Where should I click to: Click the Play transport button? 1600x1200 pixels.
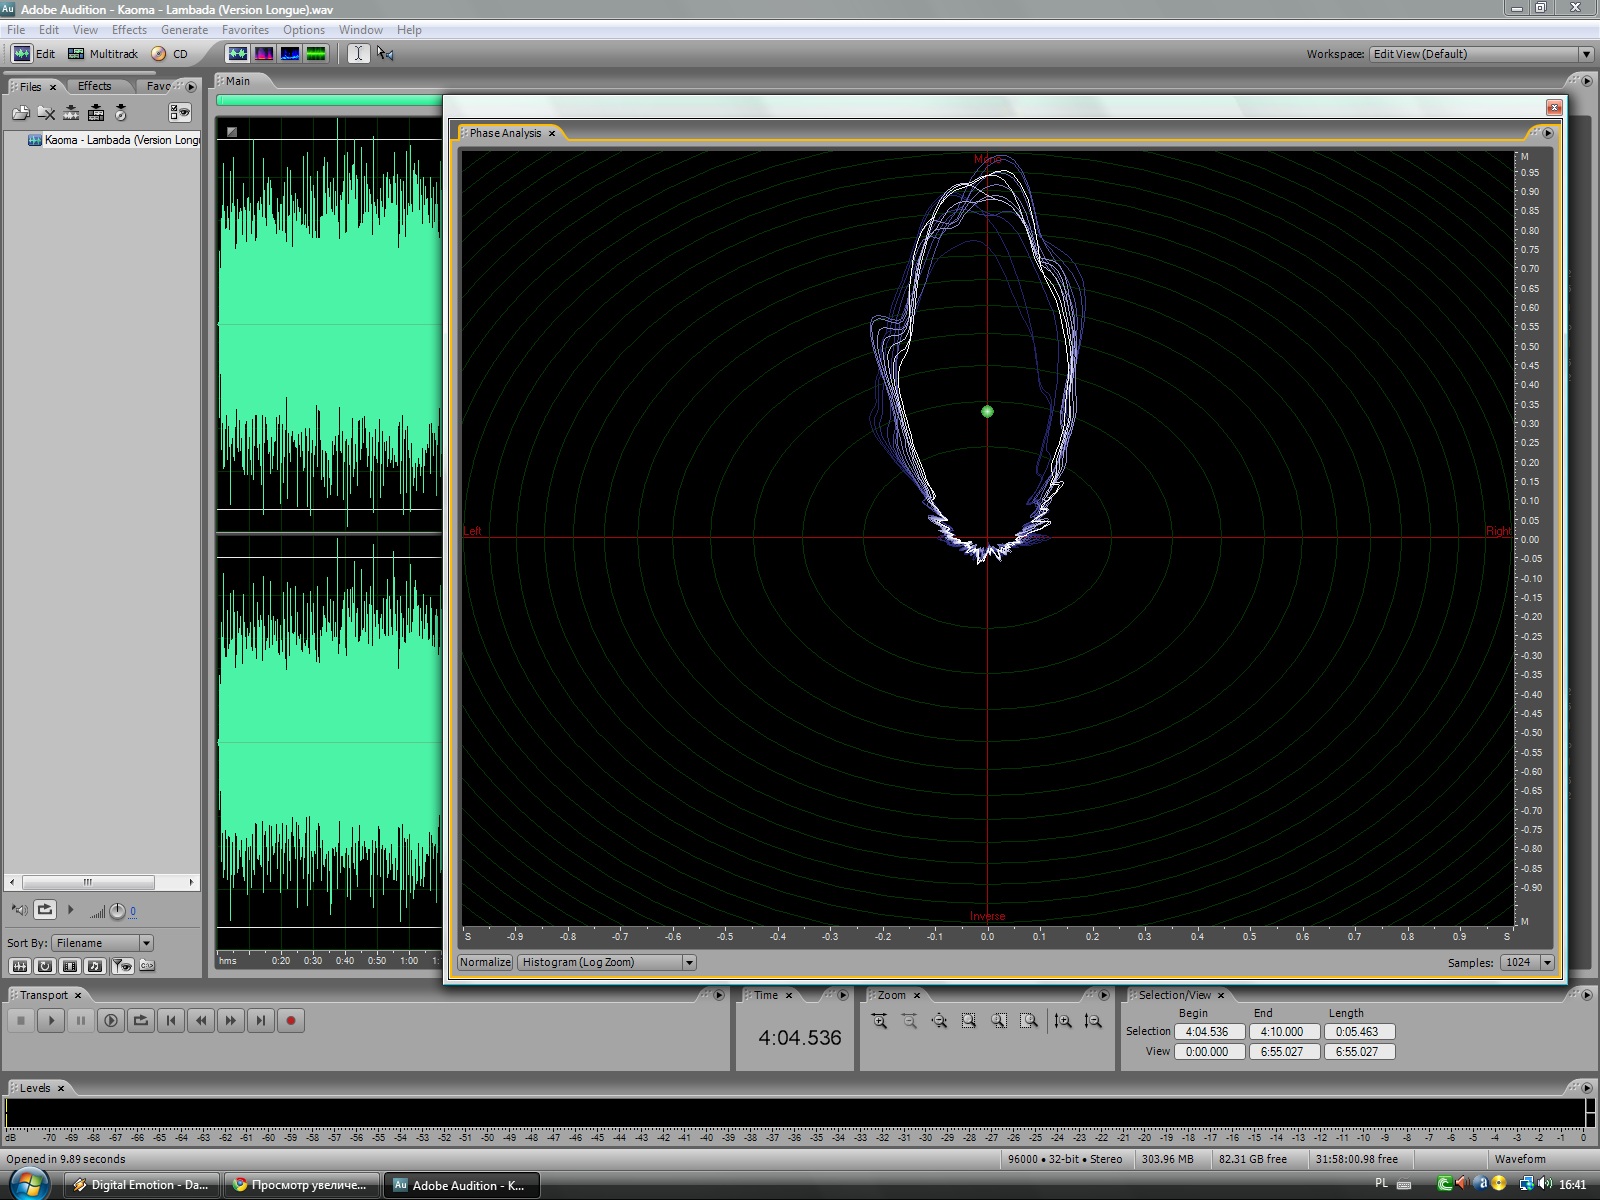51,1021
